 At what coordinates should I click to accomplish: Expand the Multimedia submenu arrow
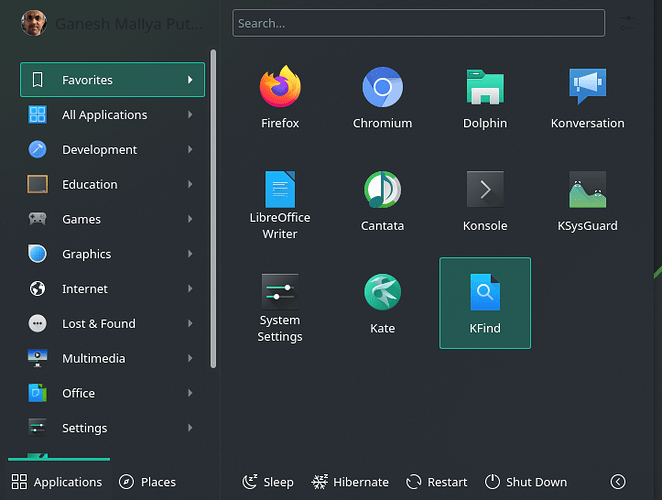(x=190, y=358)
